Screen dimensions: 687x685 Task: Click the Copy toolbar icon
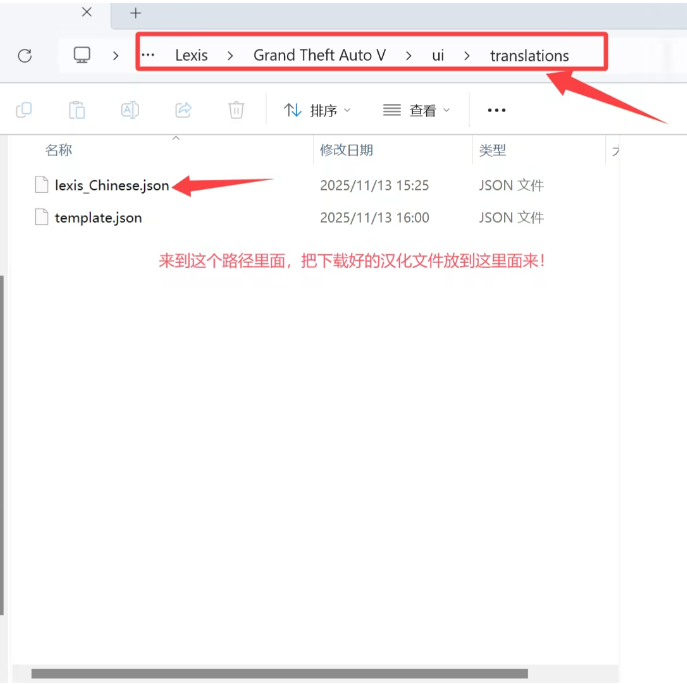click(x=24, y=110)
